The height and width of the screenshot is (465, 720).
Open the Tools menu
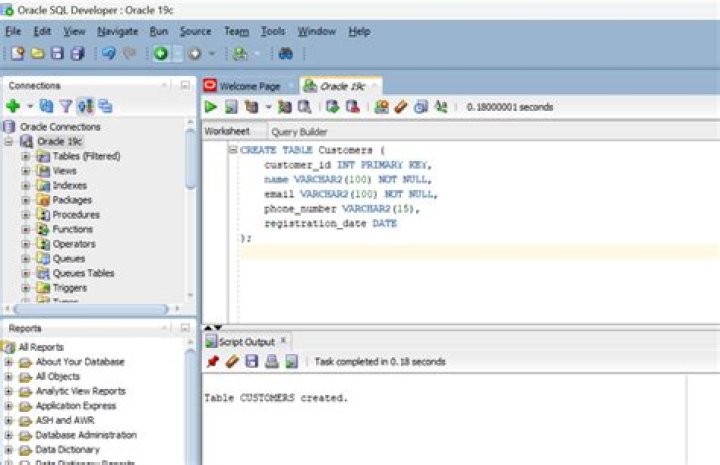[273, 31]
